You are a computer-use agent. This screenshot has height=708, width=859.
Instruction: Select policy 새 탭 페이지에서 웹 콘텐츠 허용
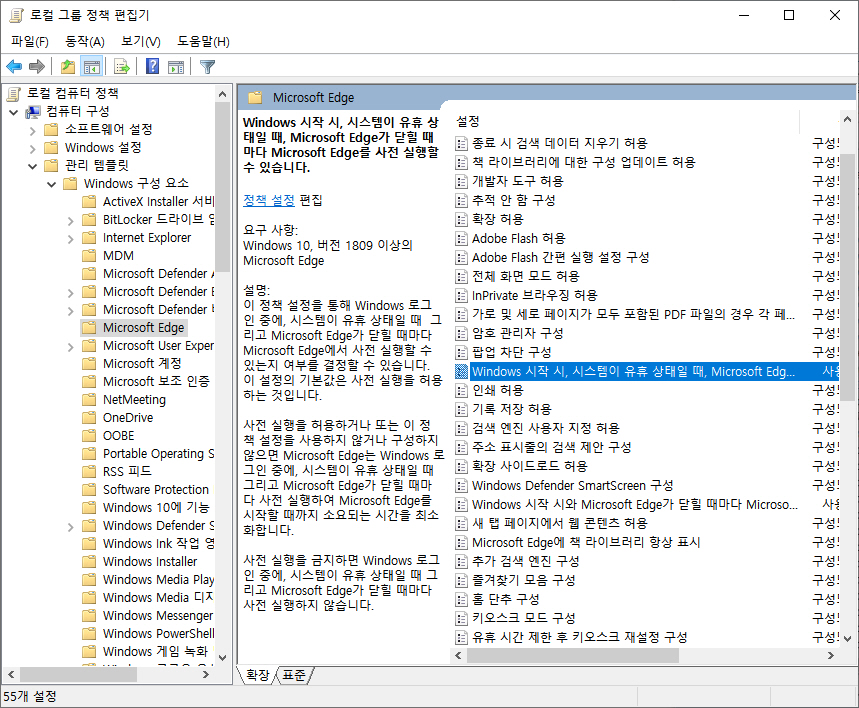click(x=559, y=524)
